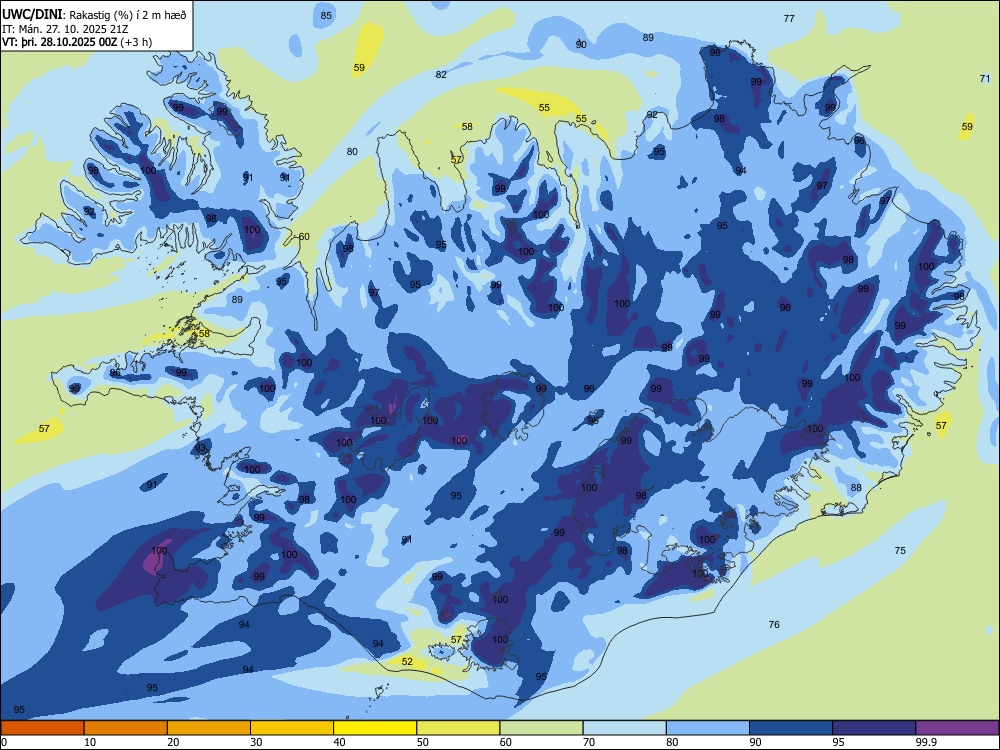This screenshot has width=1000, height=750.
Task: Click the legend label '50' on the color scale
Action: click(422, 742)
